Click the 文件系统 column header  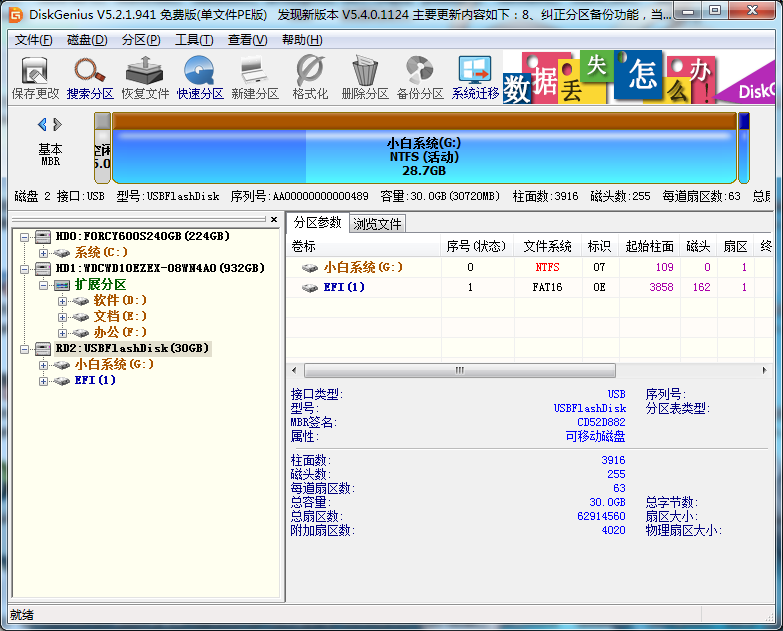pyautogui.click(x=547, y=246)
